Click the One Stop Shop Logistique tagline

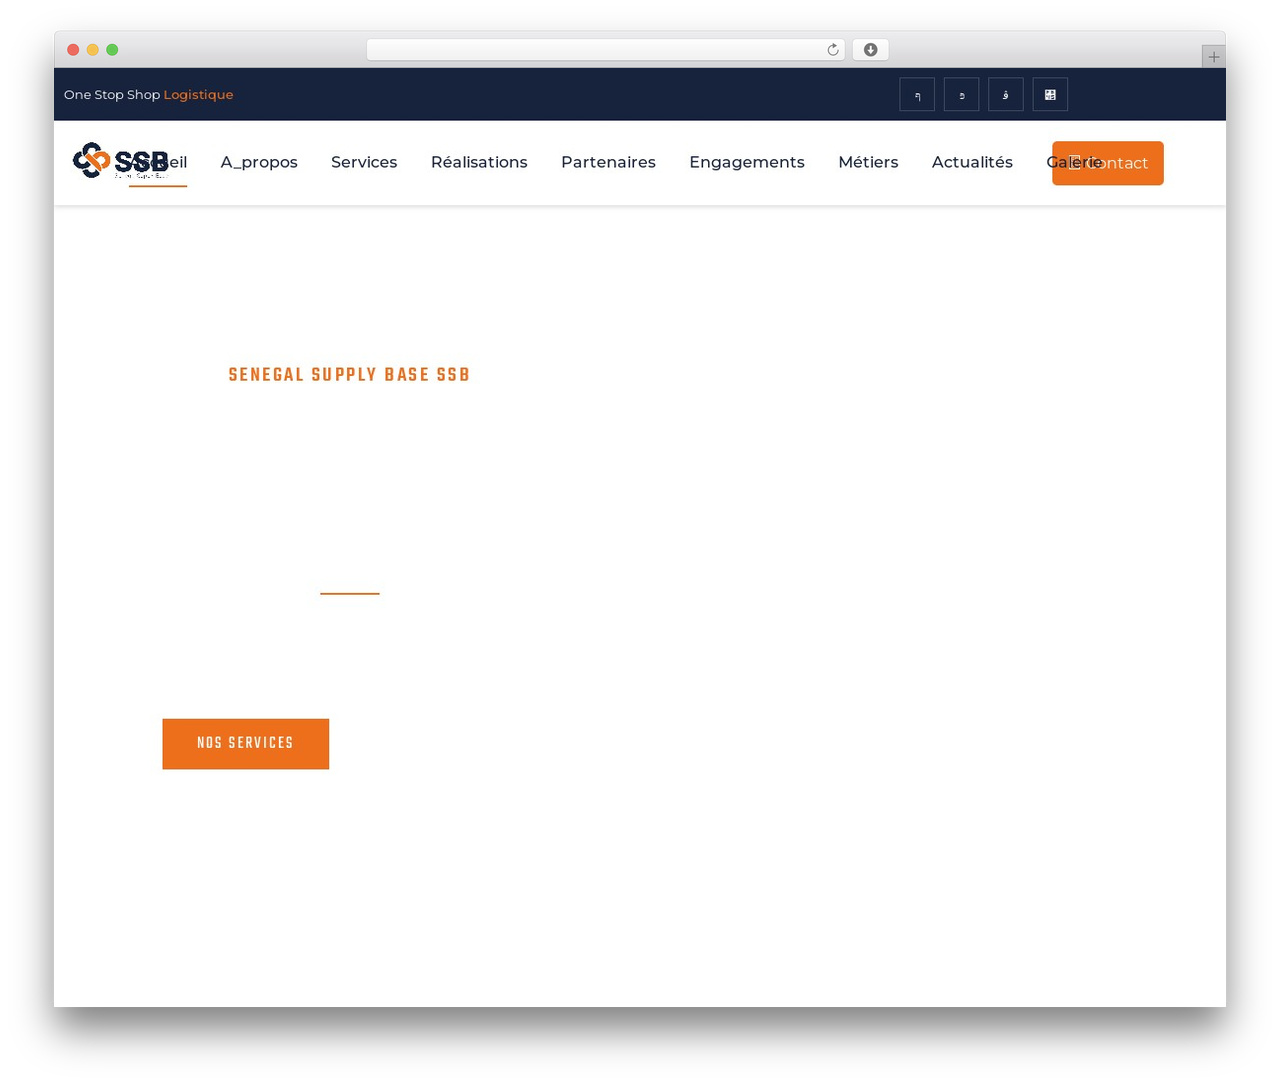[x=148, y=95]
